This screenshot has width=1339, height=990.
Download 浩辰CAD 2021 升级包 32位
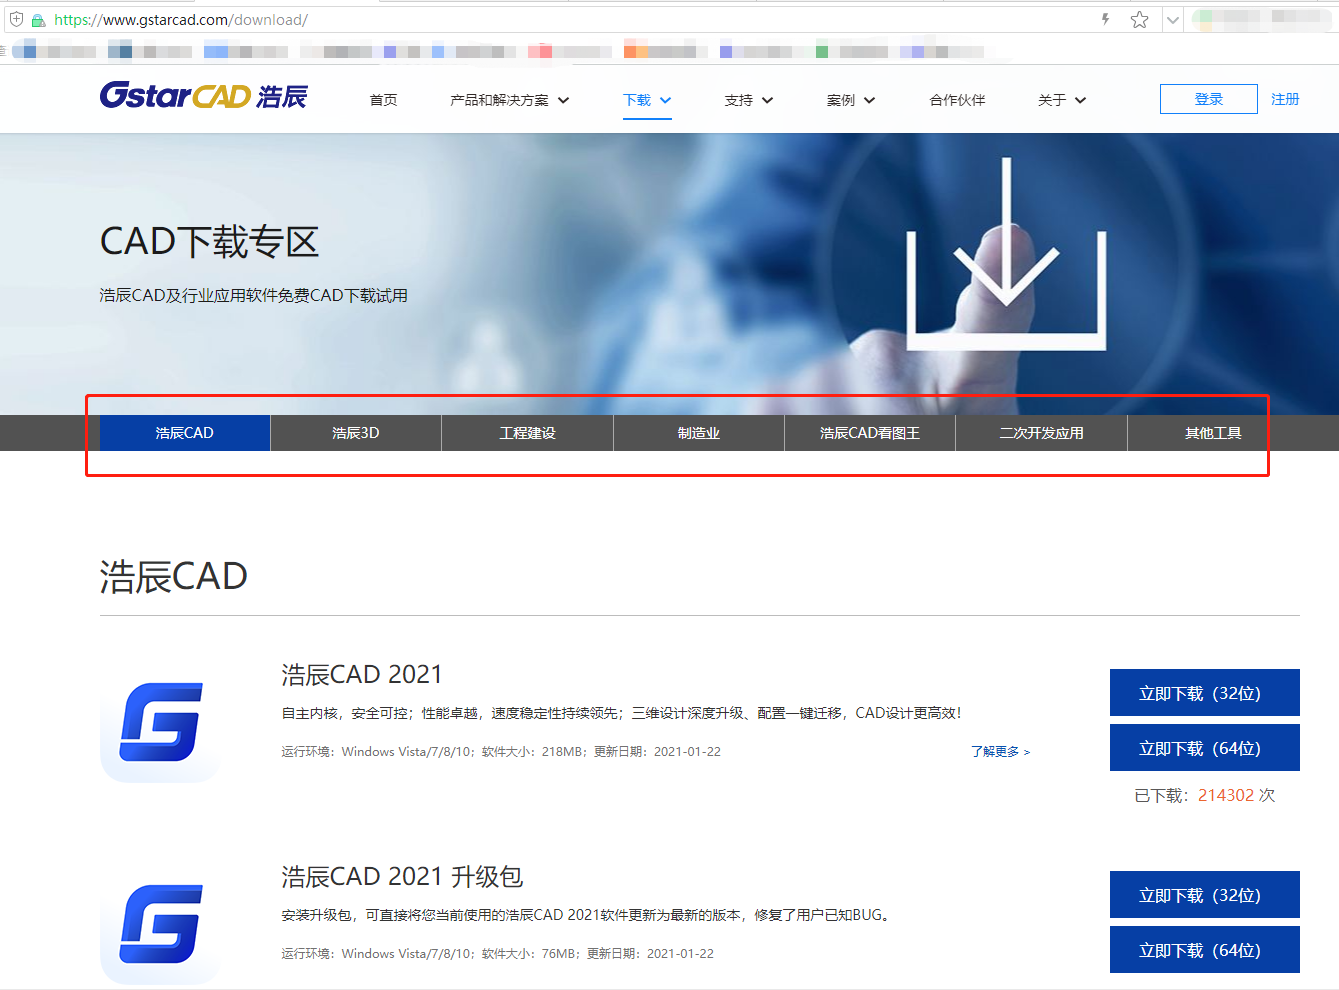click(1205, 895)
